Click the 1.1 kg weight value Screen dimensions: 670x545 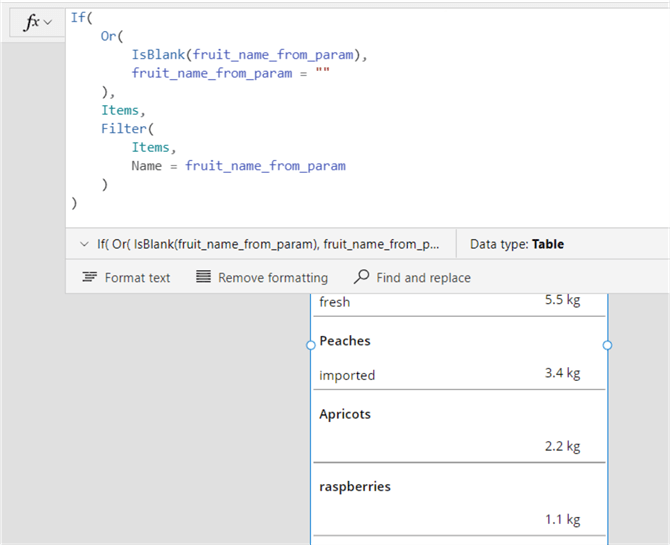point(562,519)
